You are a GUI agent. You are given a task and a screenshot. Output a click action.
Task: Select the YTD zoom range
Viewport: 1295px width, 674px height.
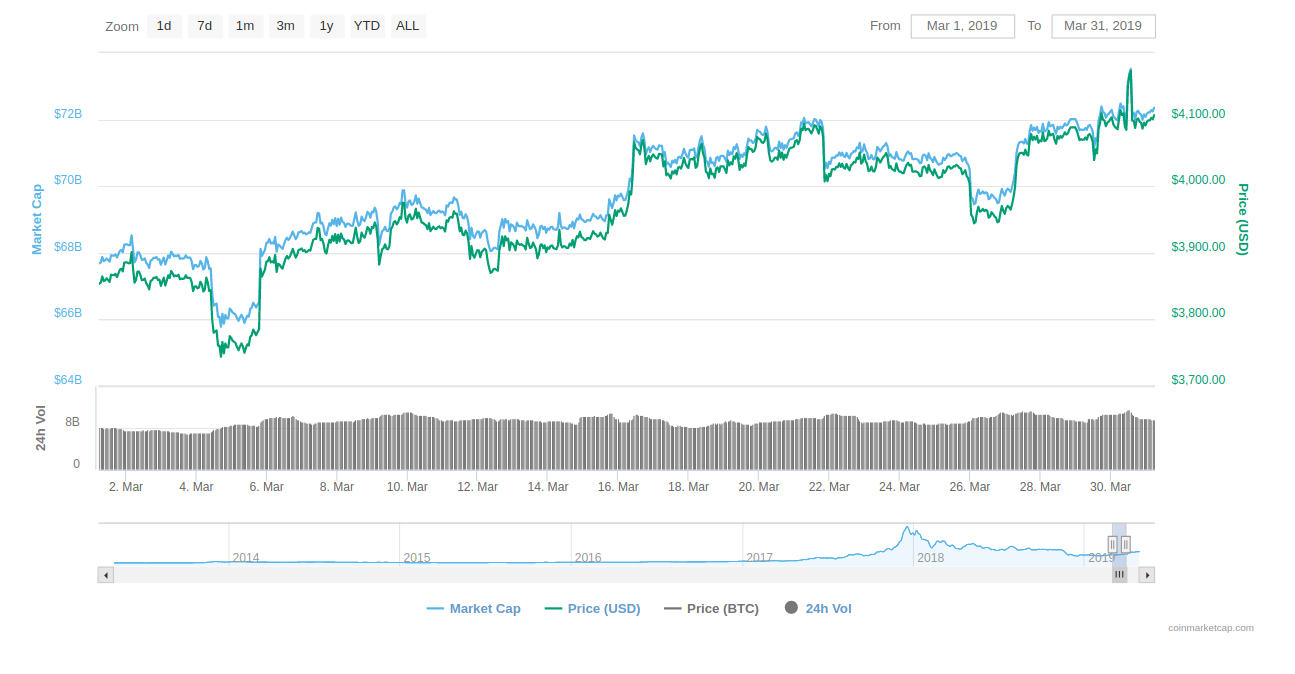(367, 26)
